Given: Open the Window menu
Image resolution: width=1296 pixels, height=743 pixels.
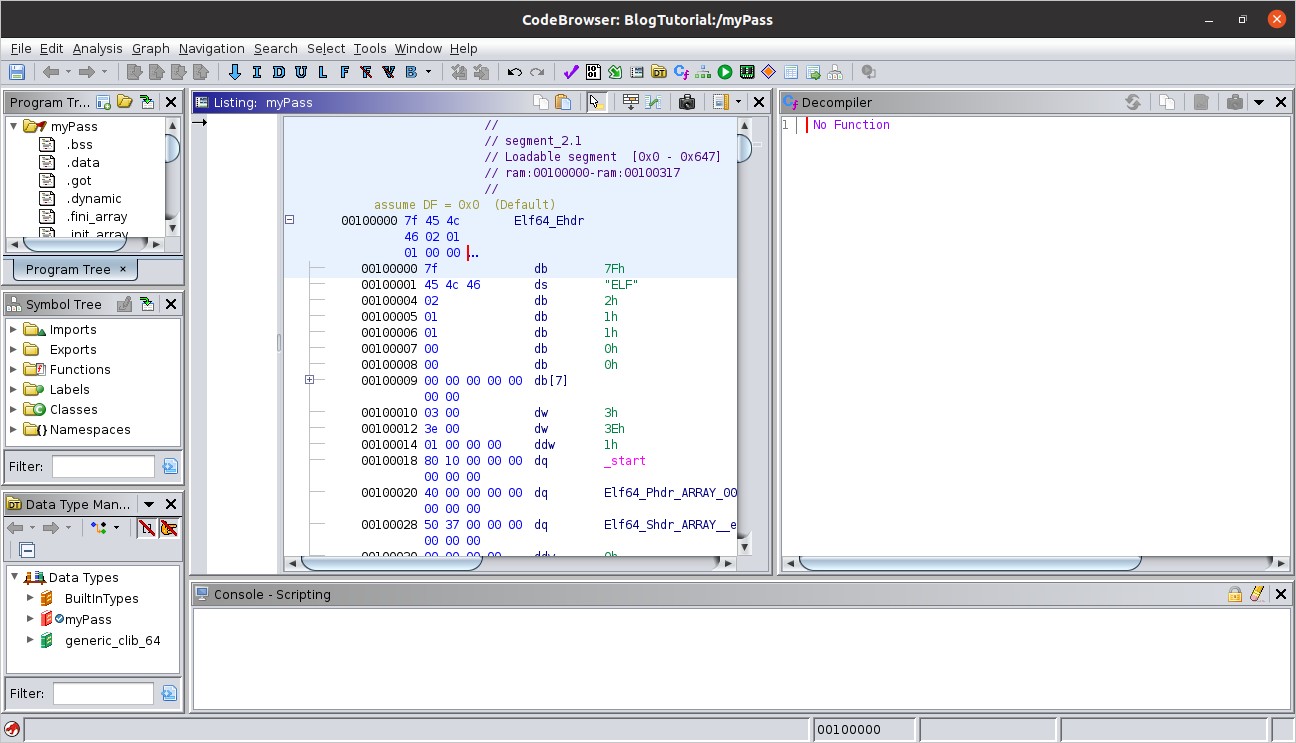Looking at the screenshot, I should coord(418,48).
